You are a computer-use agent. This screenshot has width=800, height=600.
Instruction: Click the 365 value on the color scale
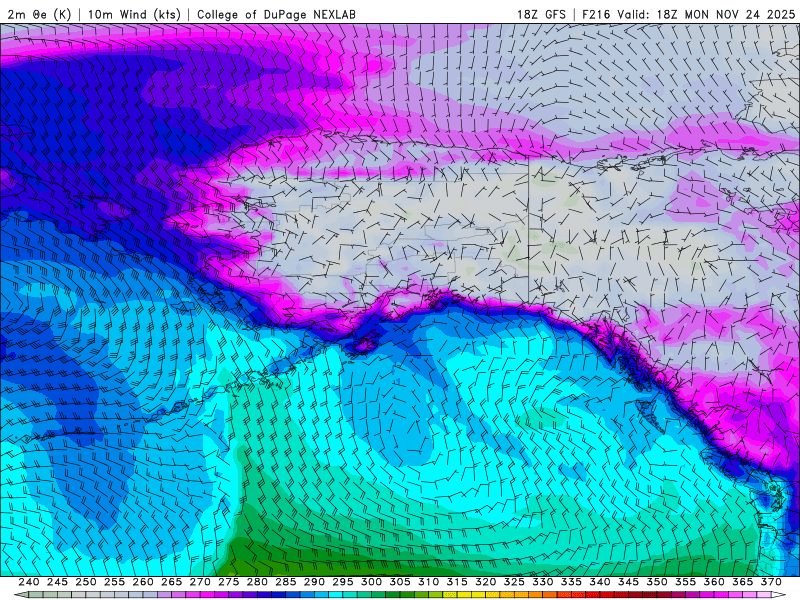pyautogui.click(x=743, y=582)
